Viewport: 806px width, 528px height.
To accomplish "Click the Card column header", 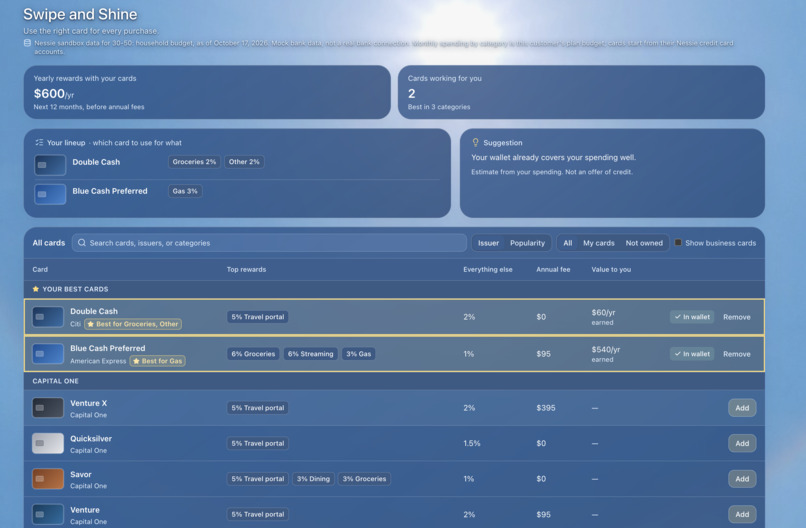I will pyautogui.click(x=40, y=269).
